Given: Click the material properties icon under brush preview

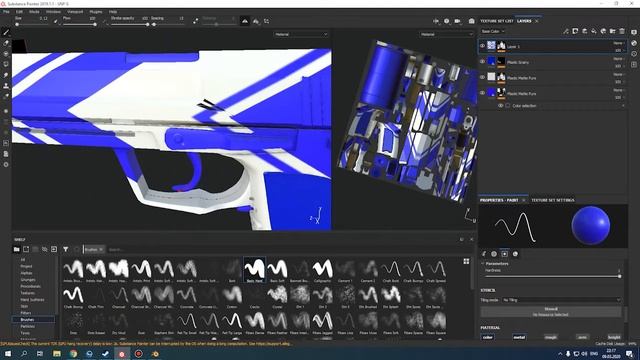Looking at the screenshot, I should coord(515,254).
